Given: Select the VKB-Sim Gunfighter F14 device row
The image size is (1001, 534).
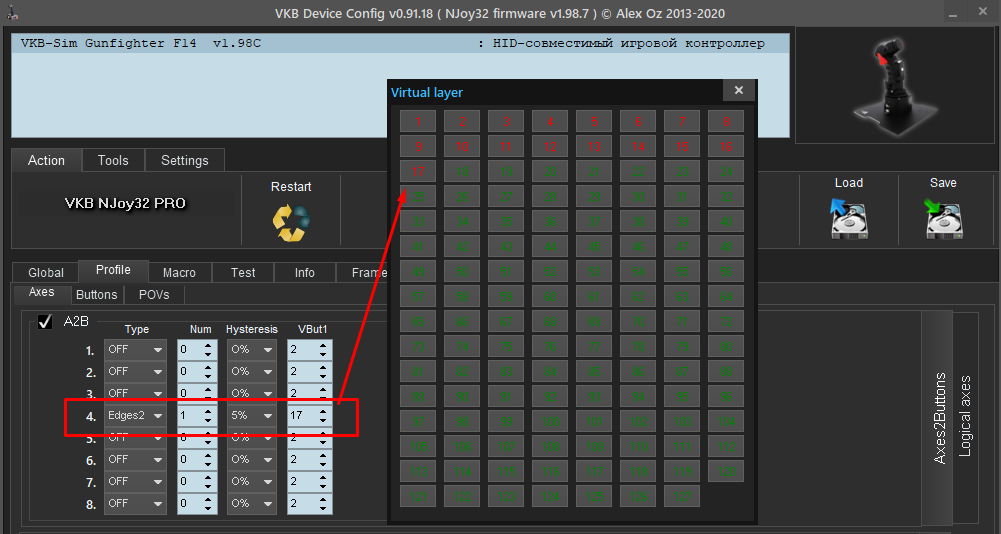Looking at the screenshot, I should point(400,43).
